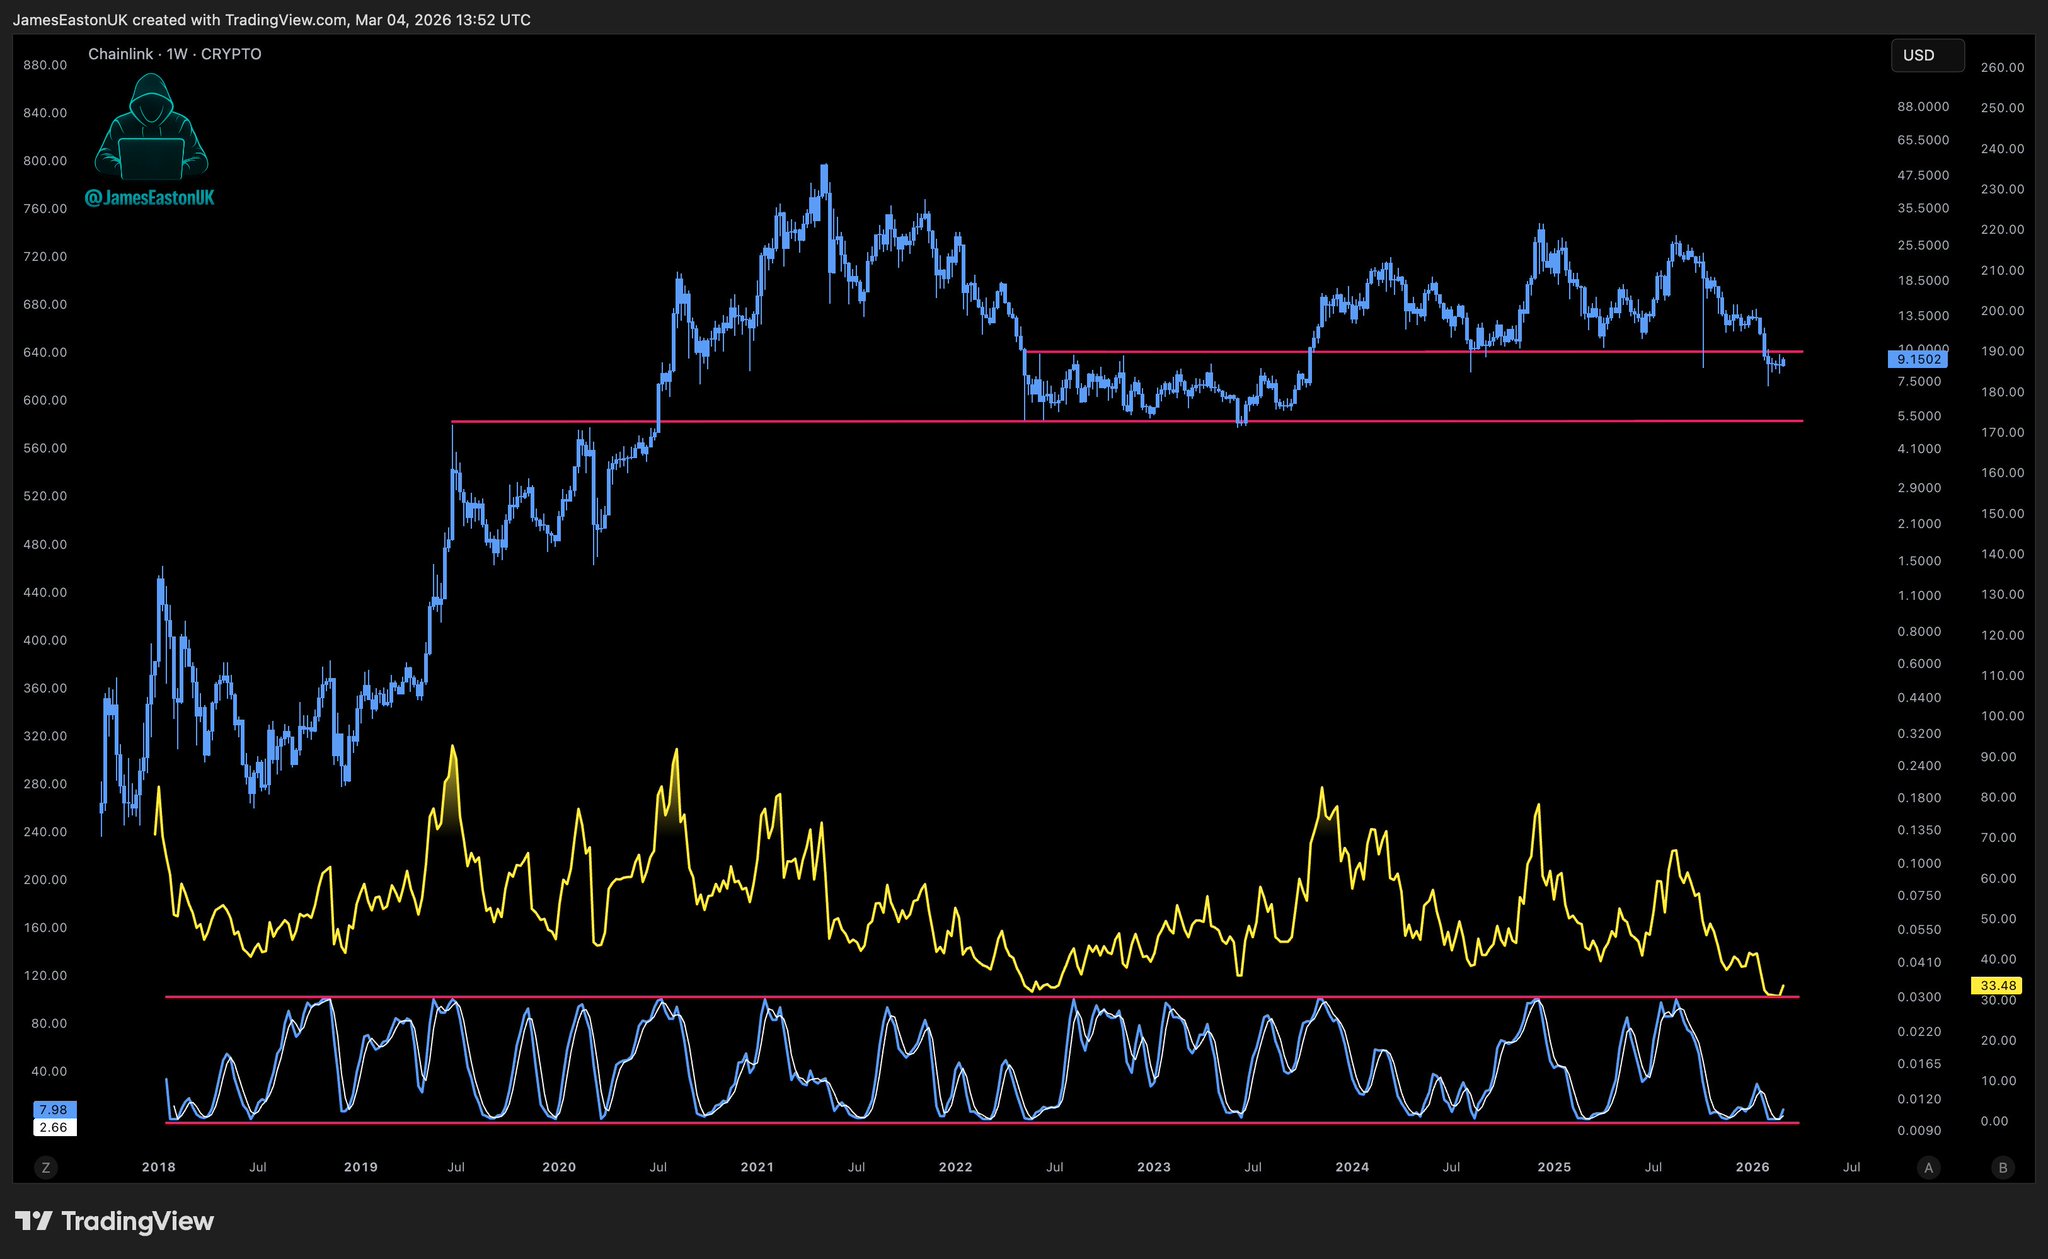Click the 1W timeframe in title
The height and width of the screenshot is (1259, 2048).
177,54
